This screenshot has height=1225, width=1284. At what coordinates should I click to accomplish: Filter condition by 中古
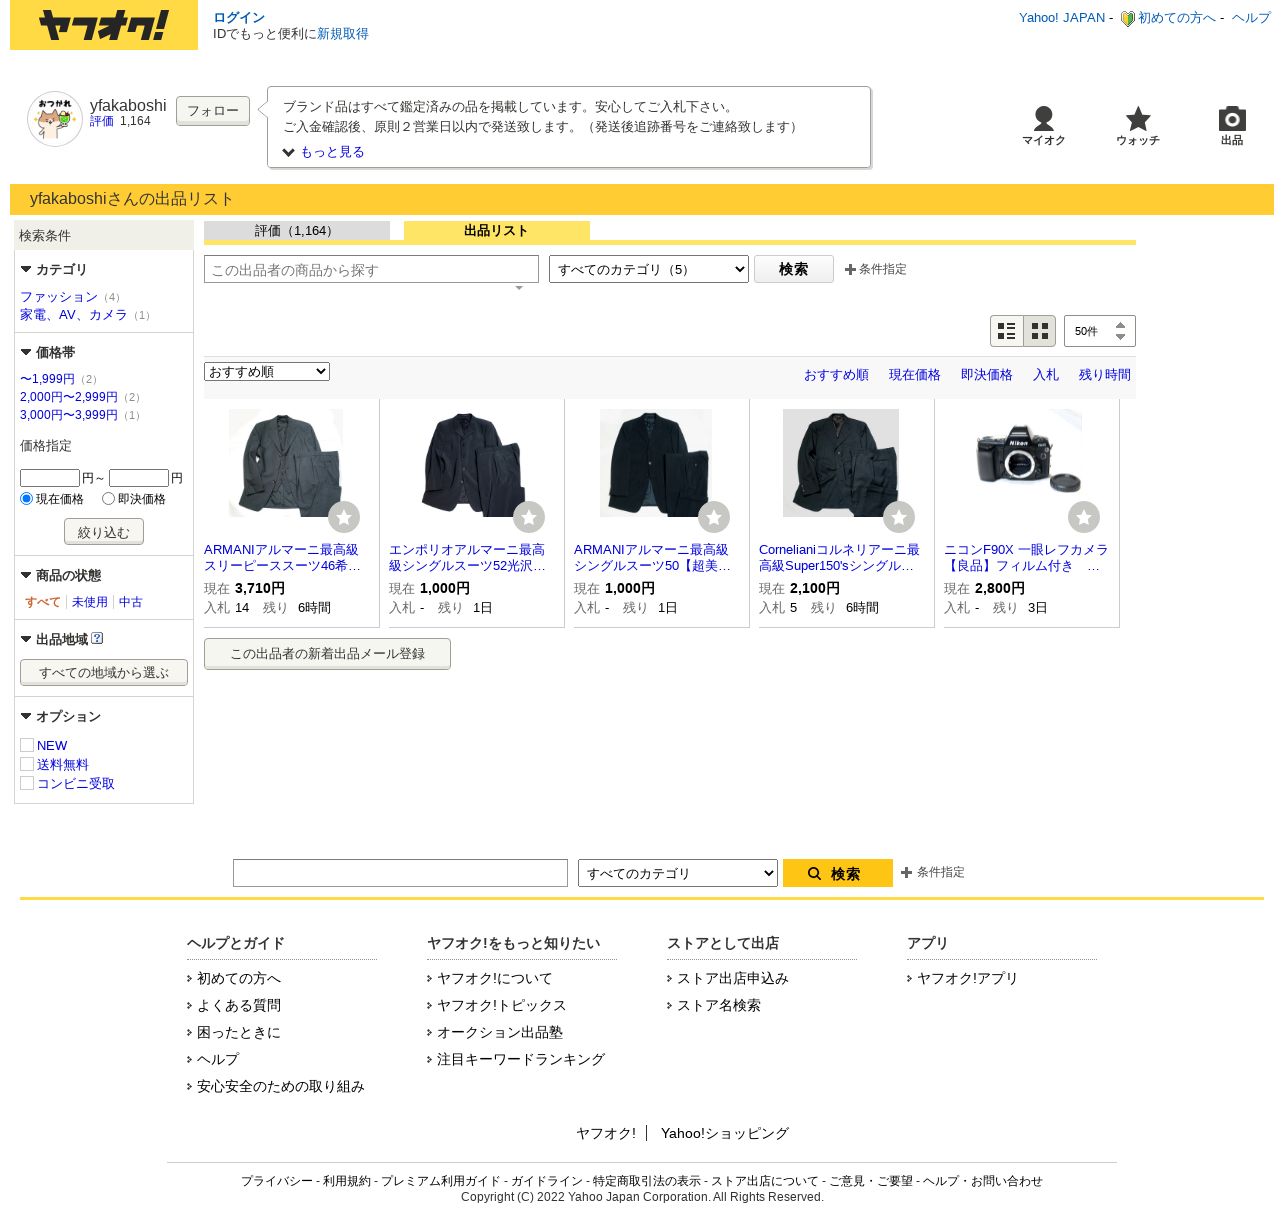131,602
